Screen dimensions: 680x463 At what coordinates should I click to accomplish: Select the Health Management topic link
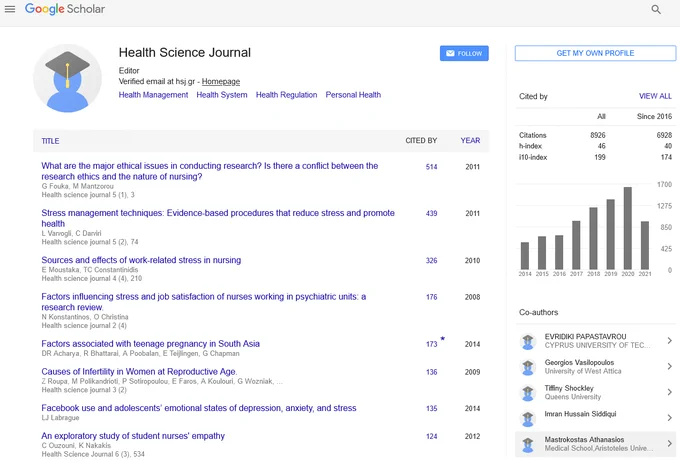[154, 95]
